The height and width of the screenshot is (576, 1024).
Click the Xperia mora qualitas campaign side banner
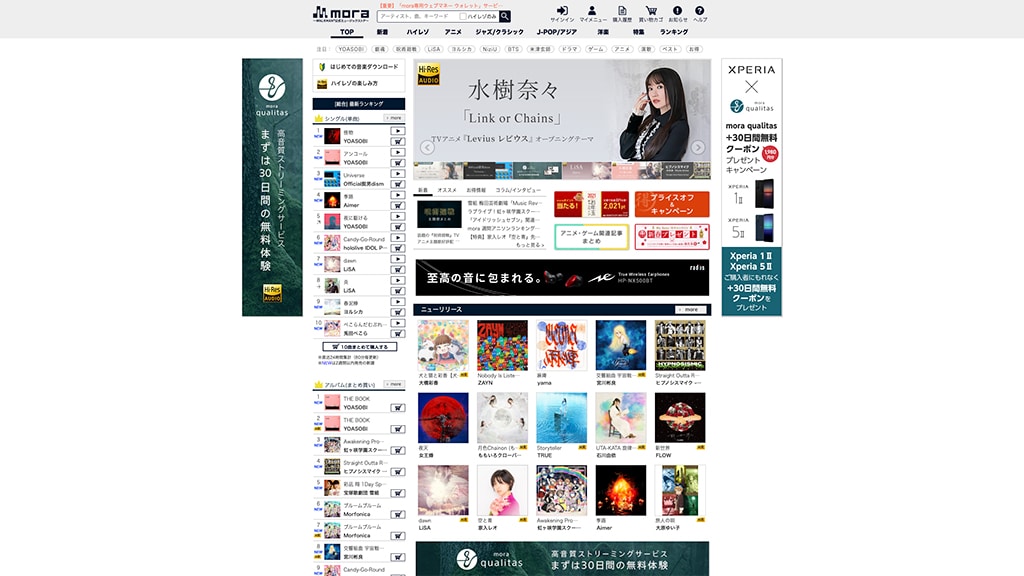point(752,187)
